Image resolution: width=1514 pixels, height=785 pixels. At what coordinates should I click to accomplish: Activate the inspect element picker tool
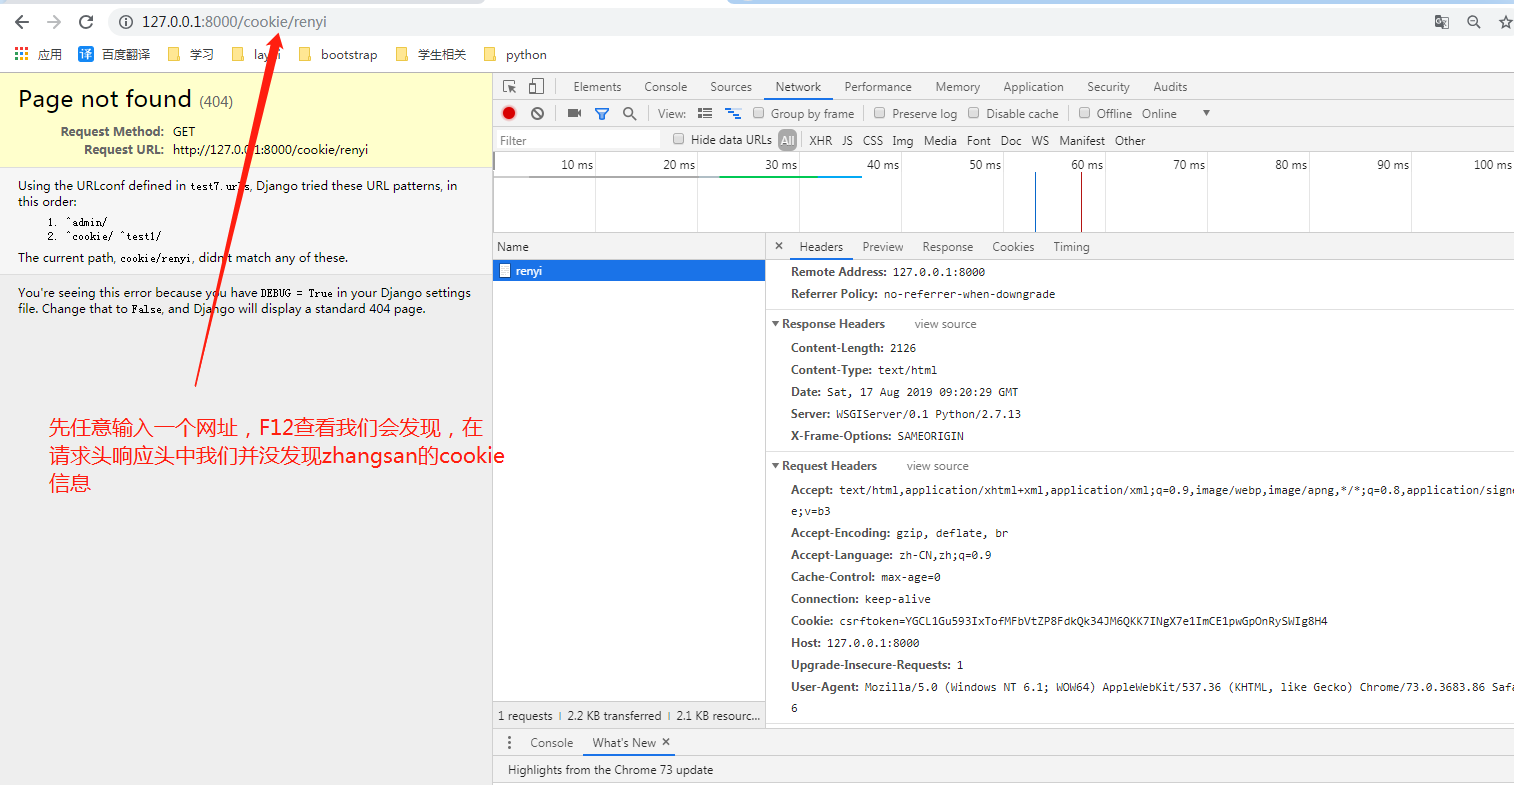point(510,87)
